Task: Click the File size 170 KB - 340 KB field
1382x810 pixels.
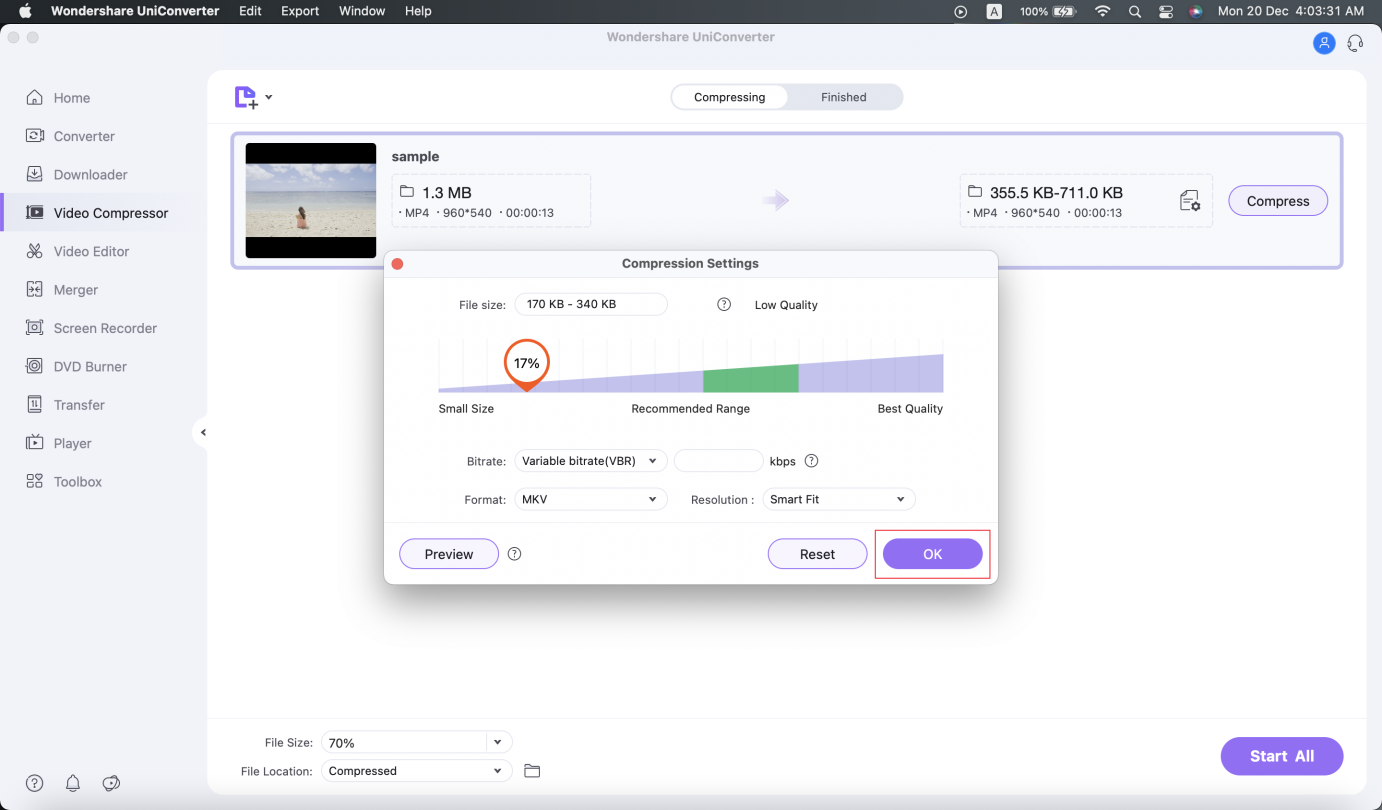Action: click(591, 304)
